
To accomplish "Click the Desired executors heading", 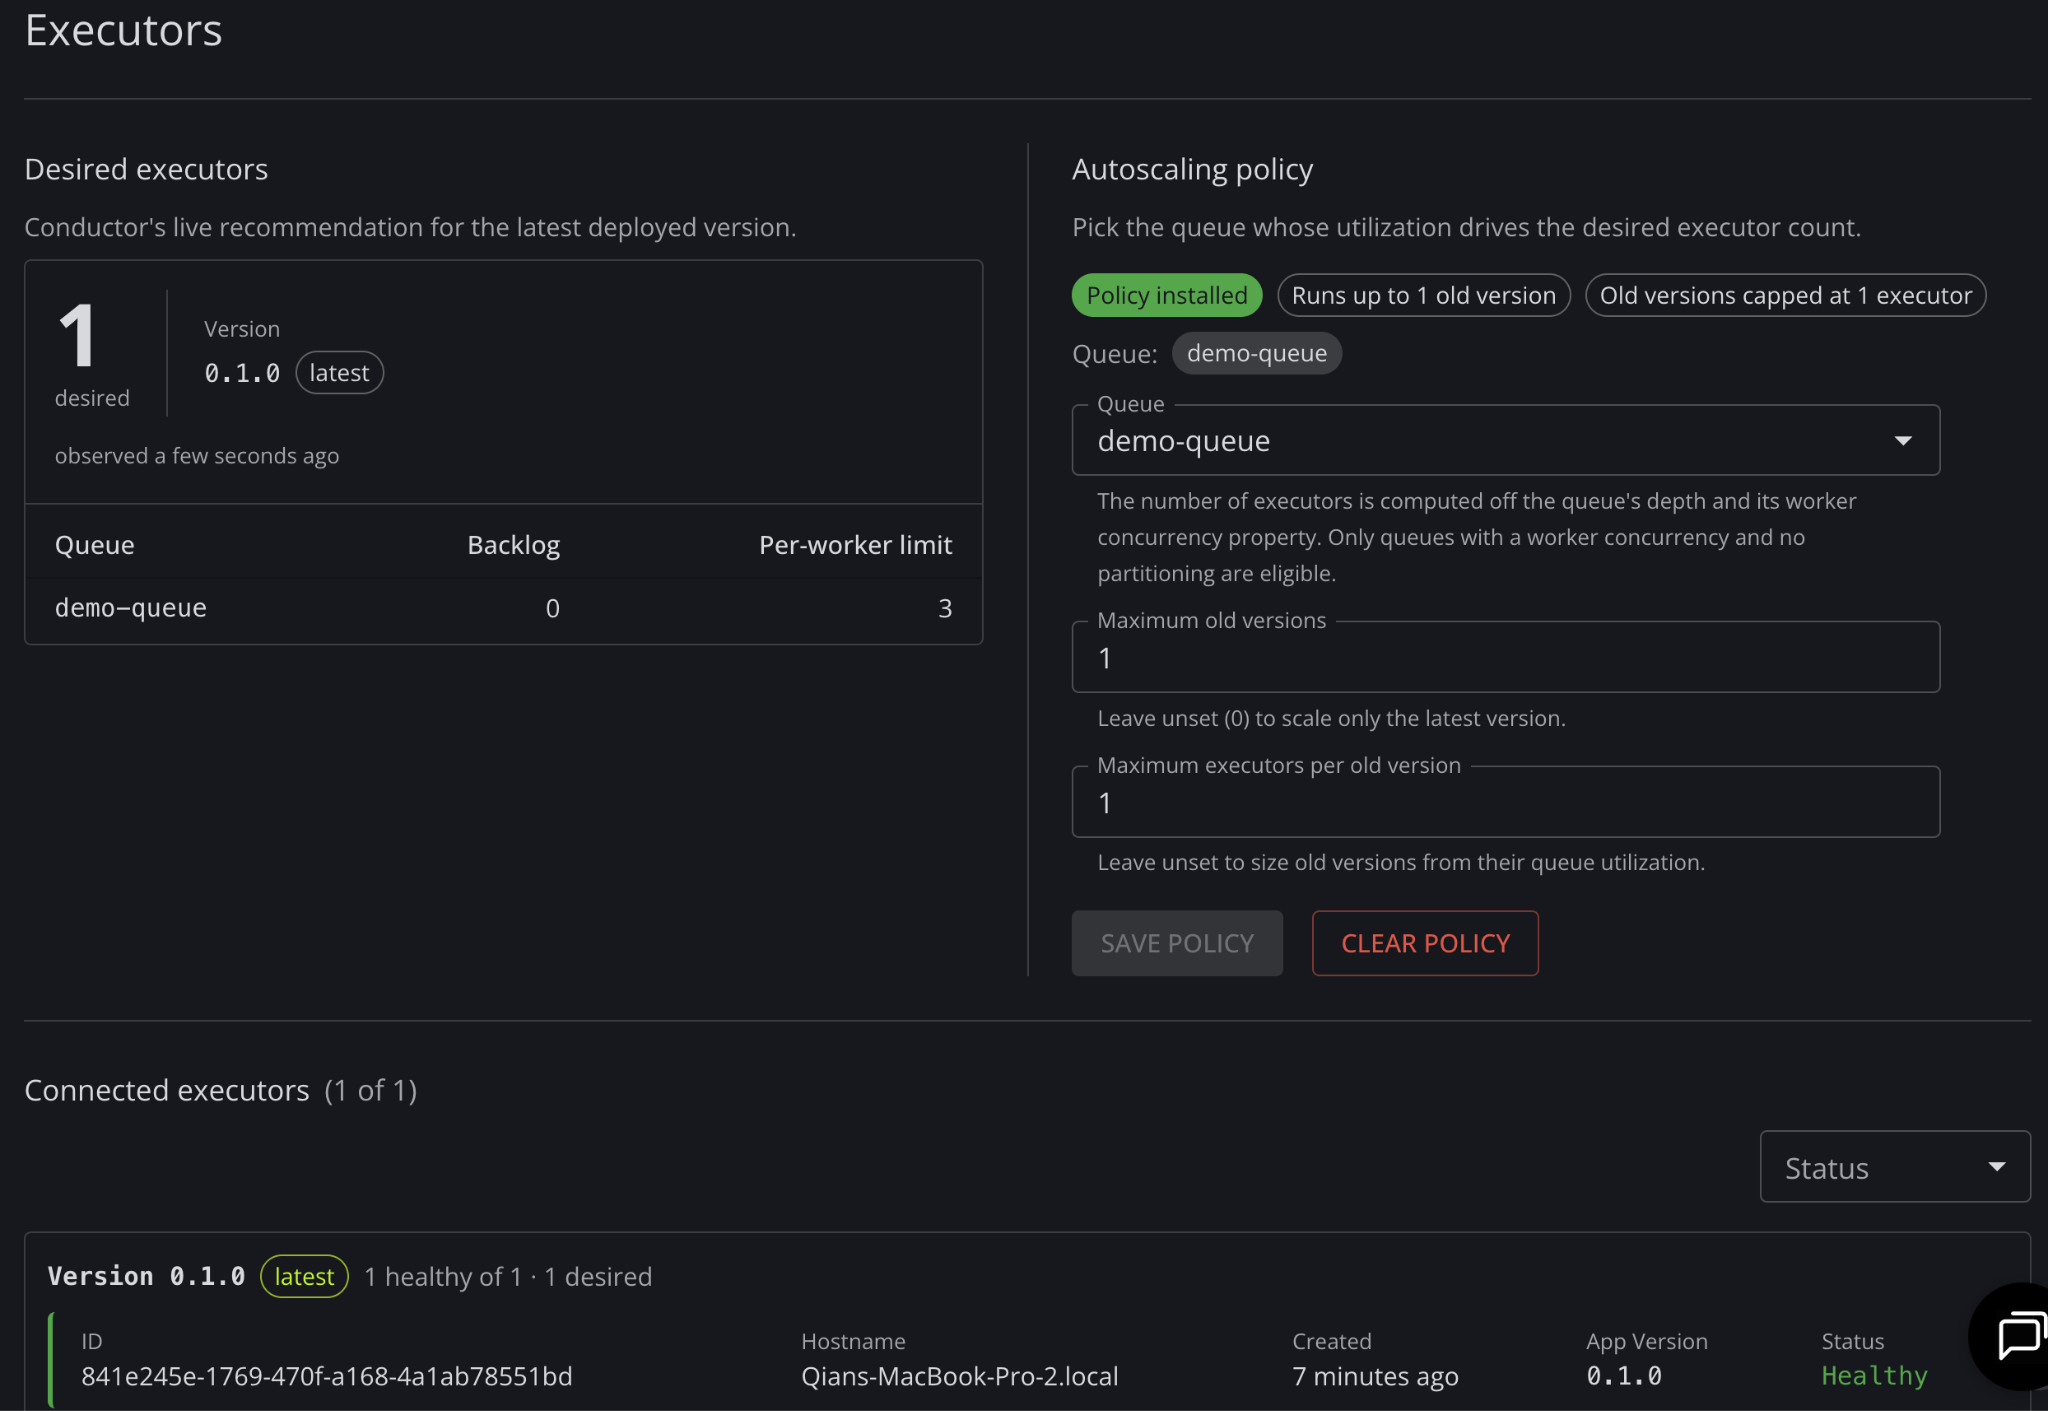I will pyautogui.click(x=146, y=169).
